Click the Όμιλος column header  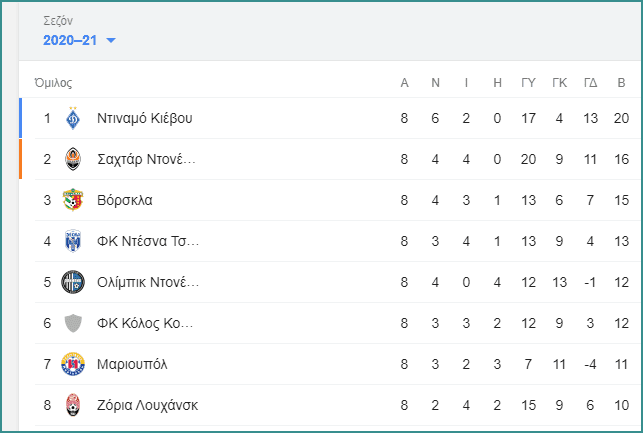point(53,83)
